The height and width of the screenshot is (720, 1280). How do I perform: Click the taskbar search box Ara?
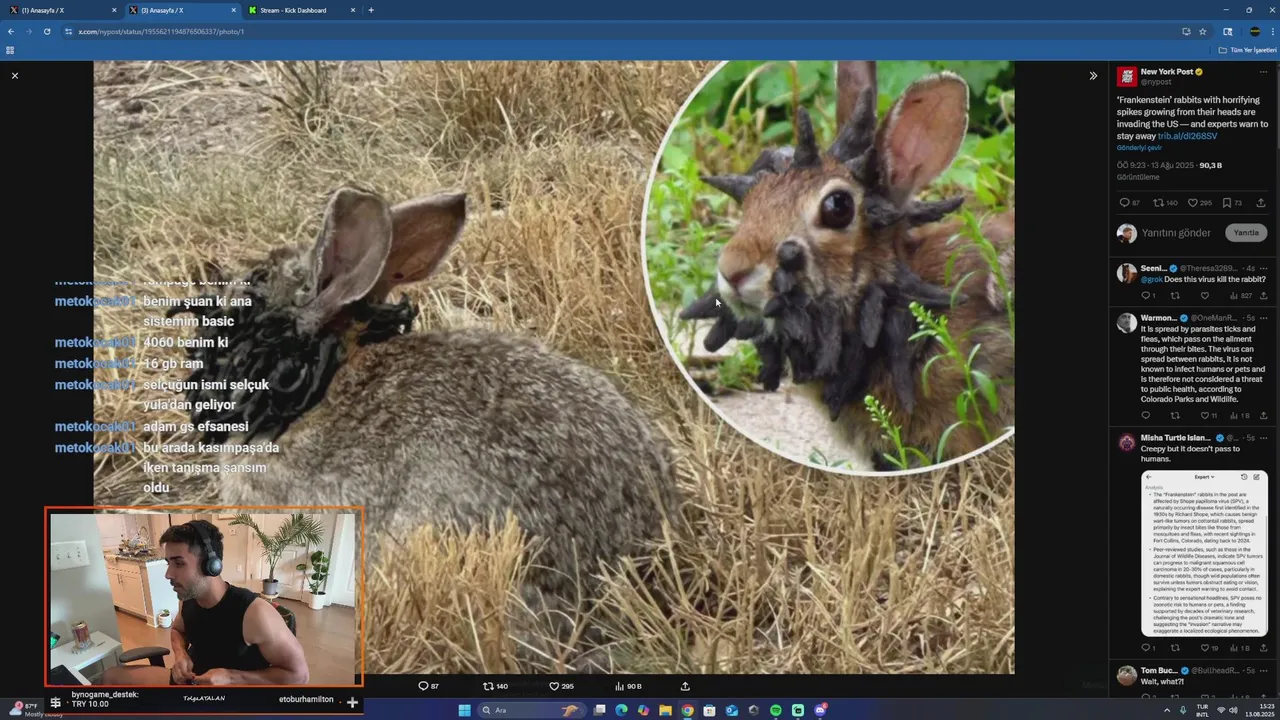coord(531,710)
